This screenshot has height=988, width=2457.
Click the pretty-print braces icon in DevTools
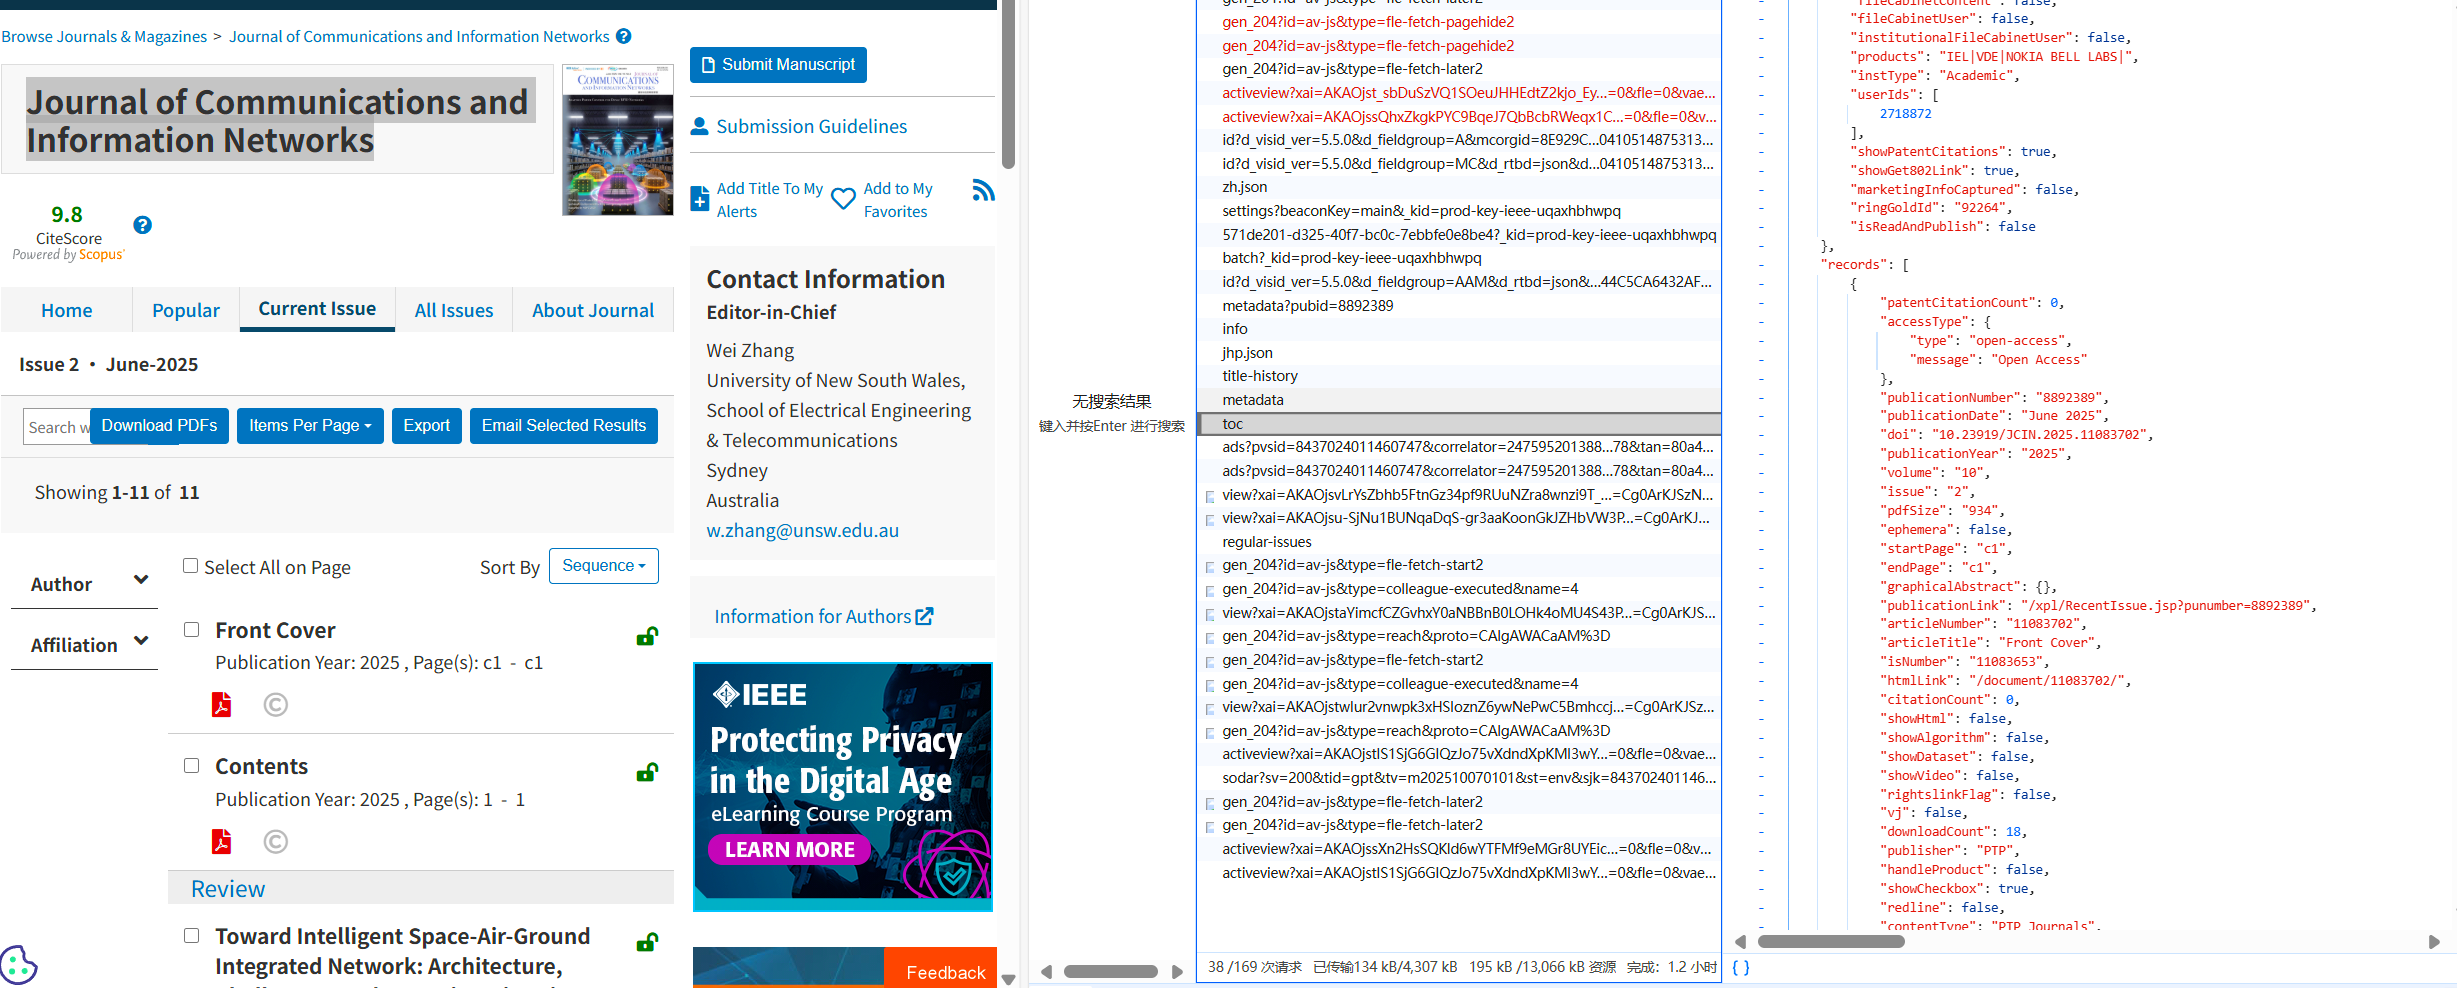click(1741, 967)
